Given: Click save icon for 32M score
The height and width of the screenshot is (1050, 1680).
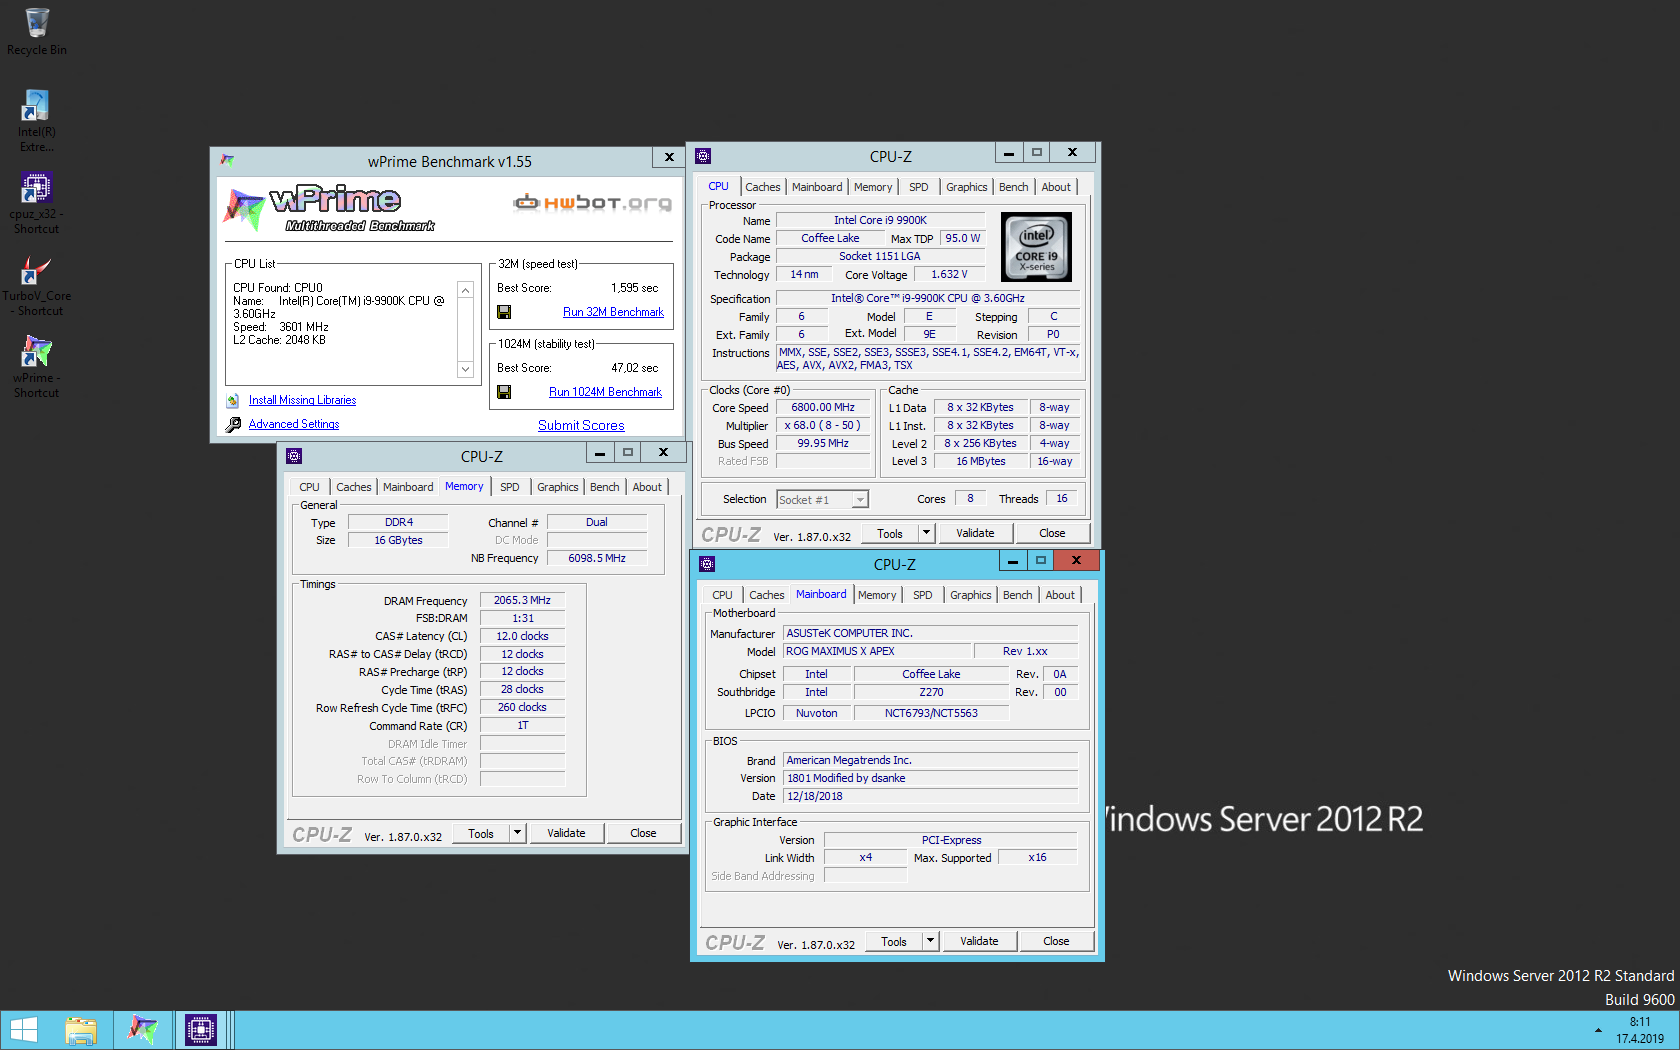Looking at the screenshot, I should coord(504,312).
